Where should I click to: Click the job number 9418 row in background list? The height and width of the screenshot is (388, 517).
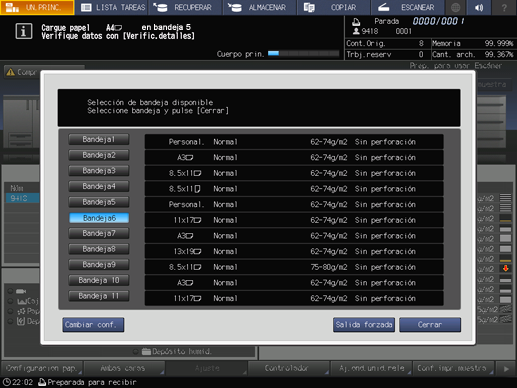pyautogui.click(x=22, y=198)
